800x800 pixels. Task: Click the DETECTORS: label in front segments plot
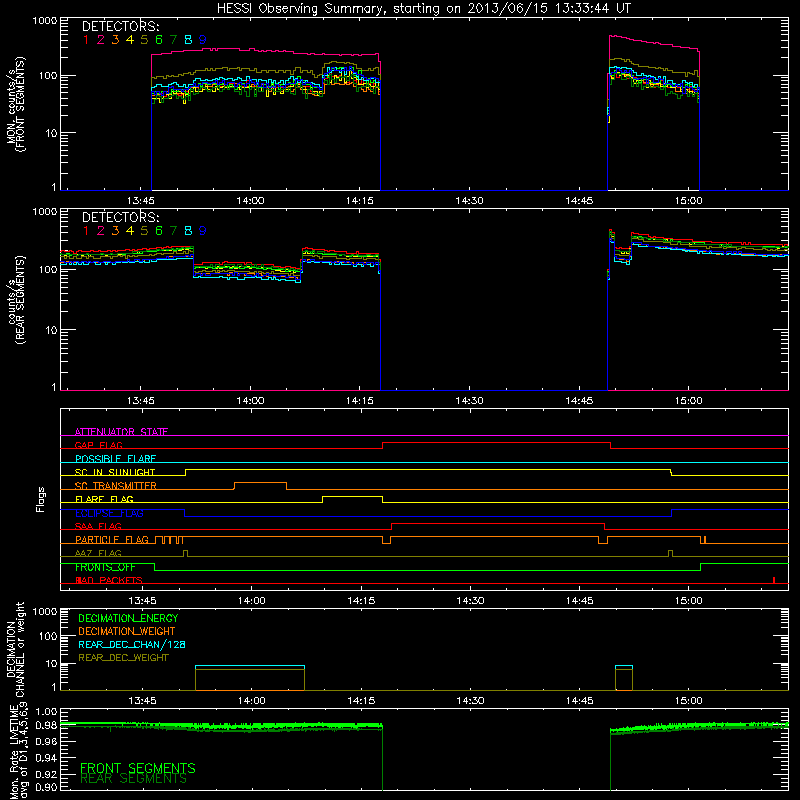click(120, 27)
